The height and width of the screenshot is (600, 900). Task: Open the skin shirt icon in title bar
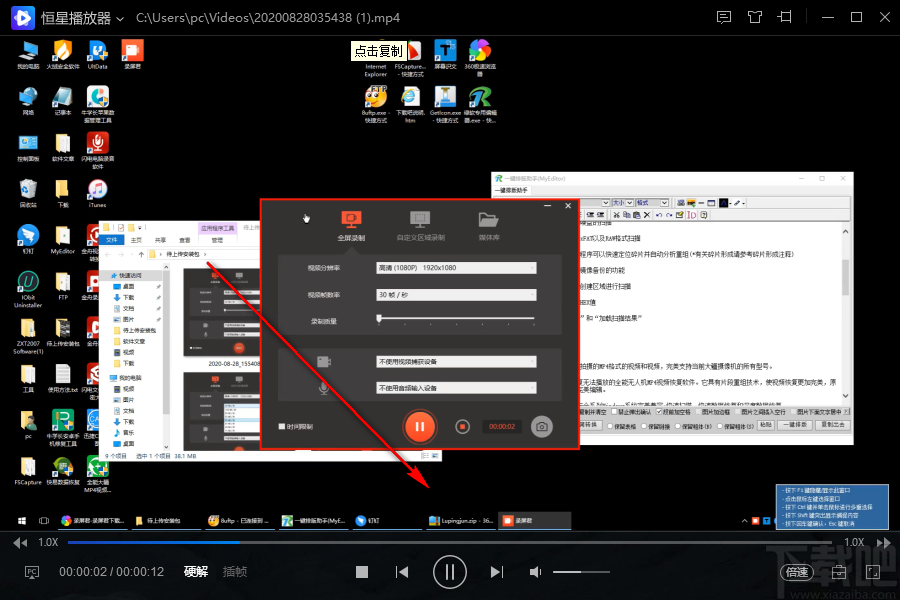[755, 17]
